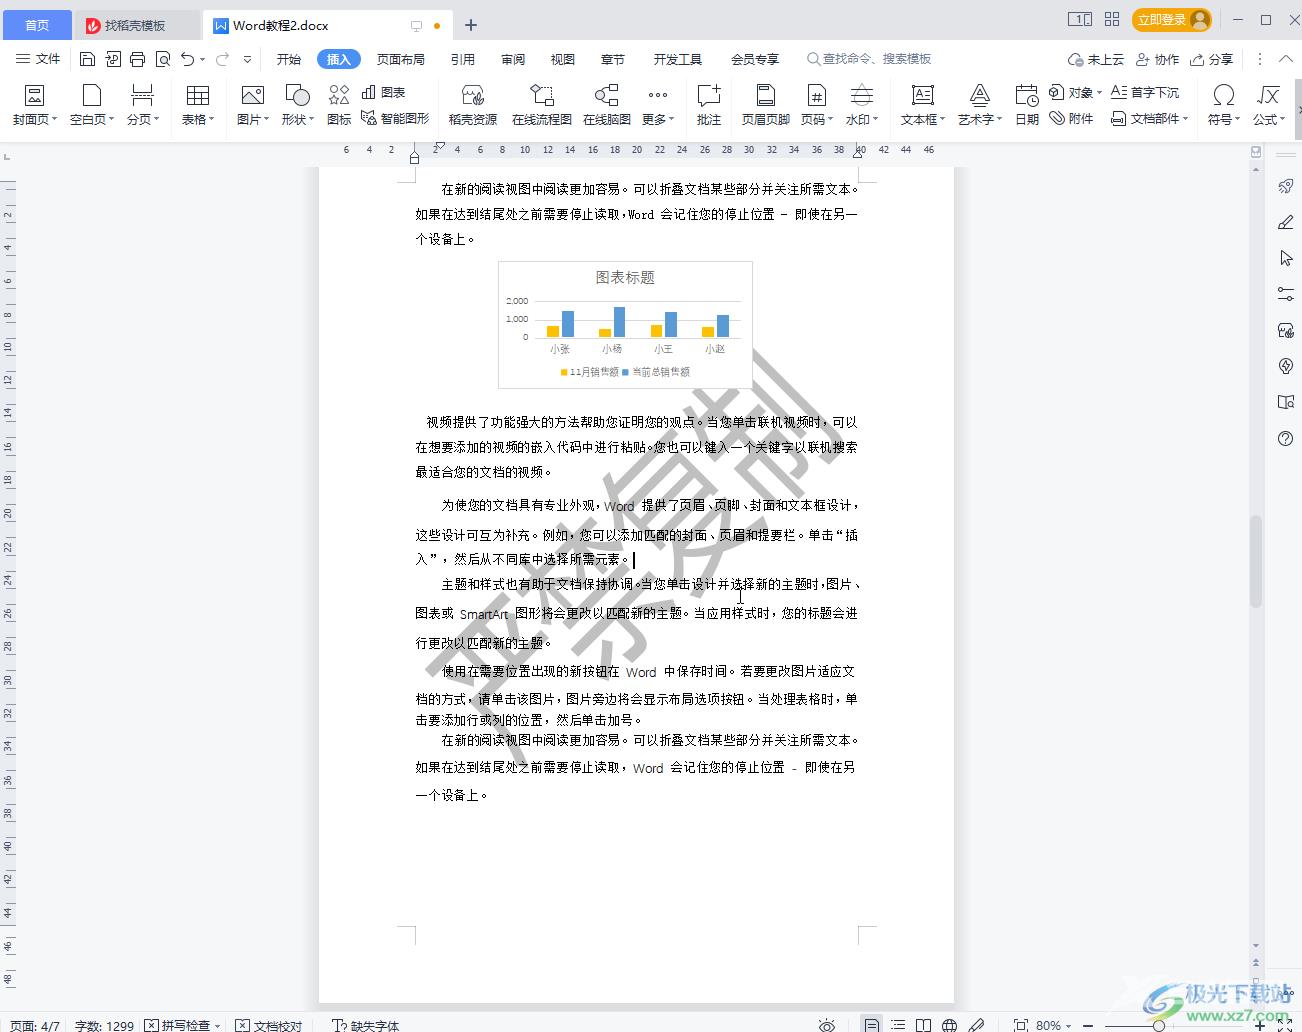Click the Picture (图片) insert icon
This screenshot has height=1032, width=1302.
pyautogui.click(x=252, y=96)
